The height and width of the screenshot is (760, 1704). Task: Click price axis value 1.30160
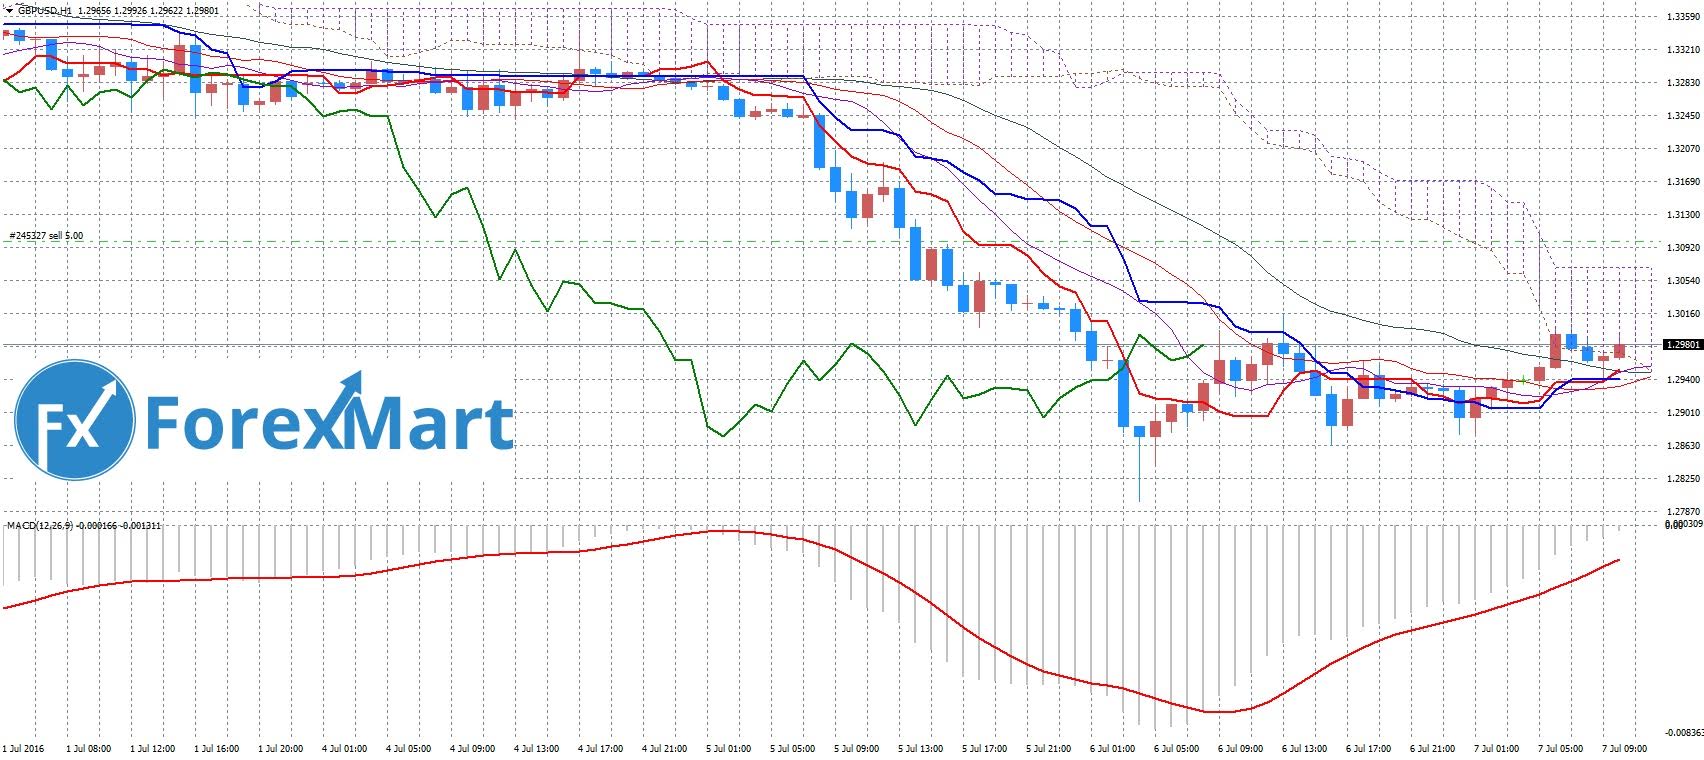pos(1682,314)
